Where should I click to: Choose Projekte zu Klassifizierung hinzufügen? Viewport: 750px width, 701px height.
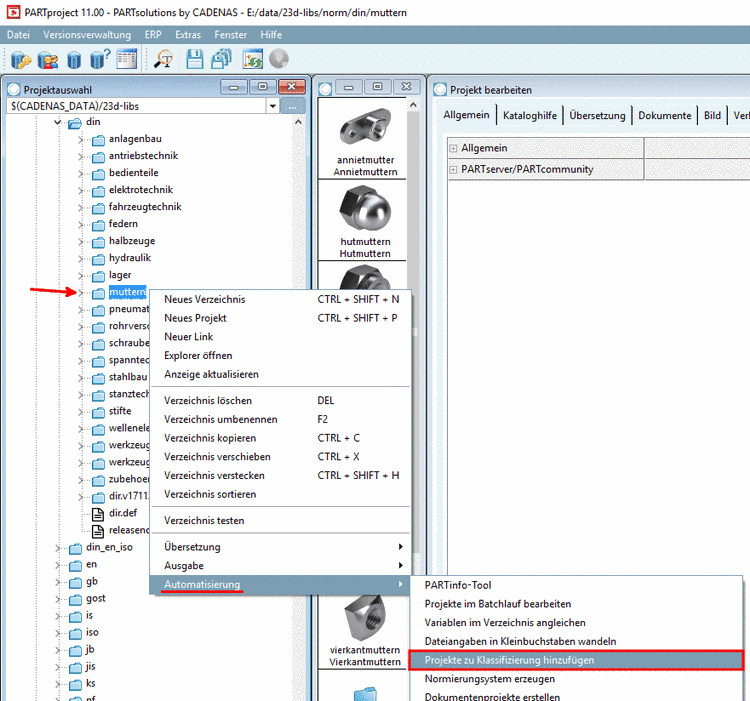pyautogui.click(x=576, y=660)
